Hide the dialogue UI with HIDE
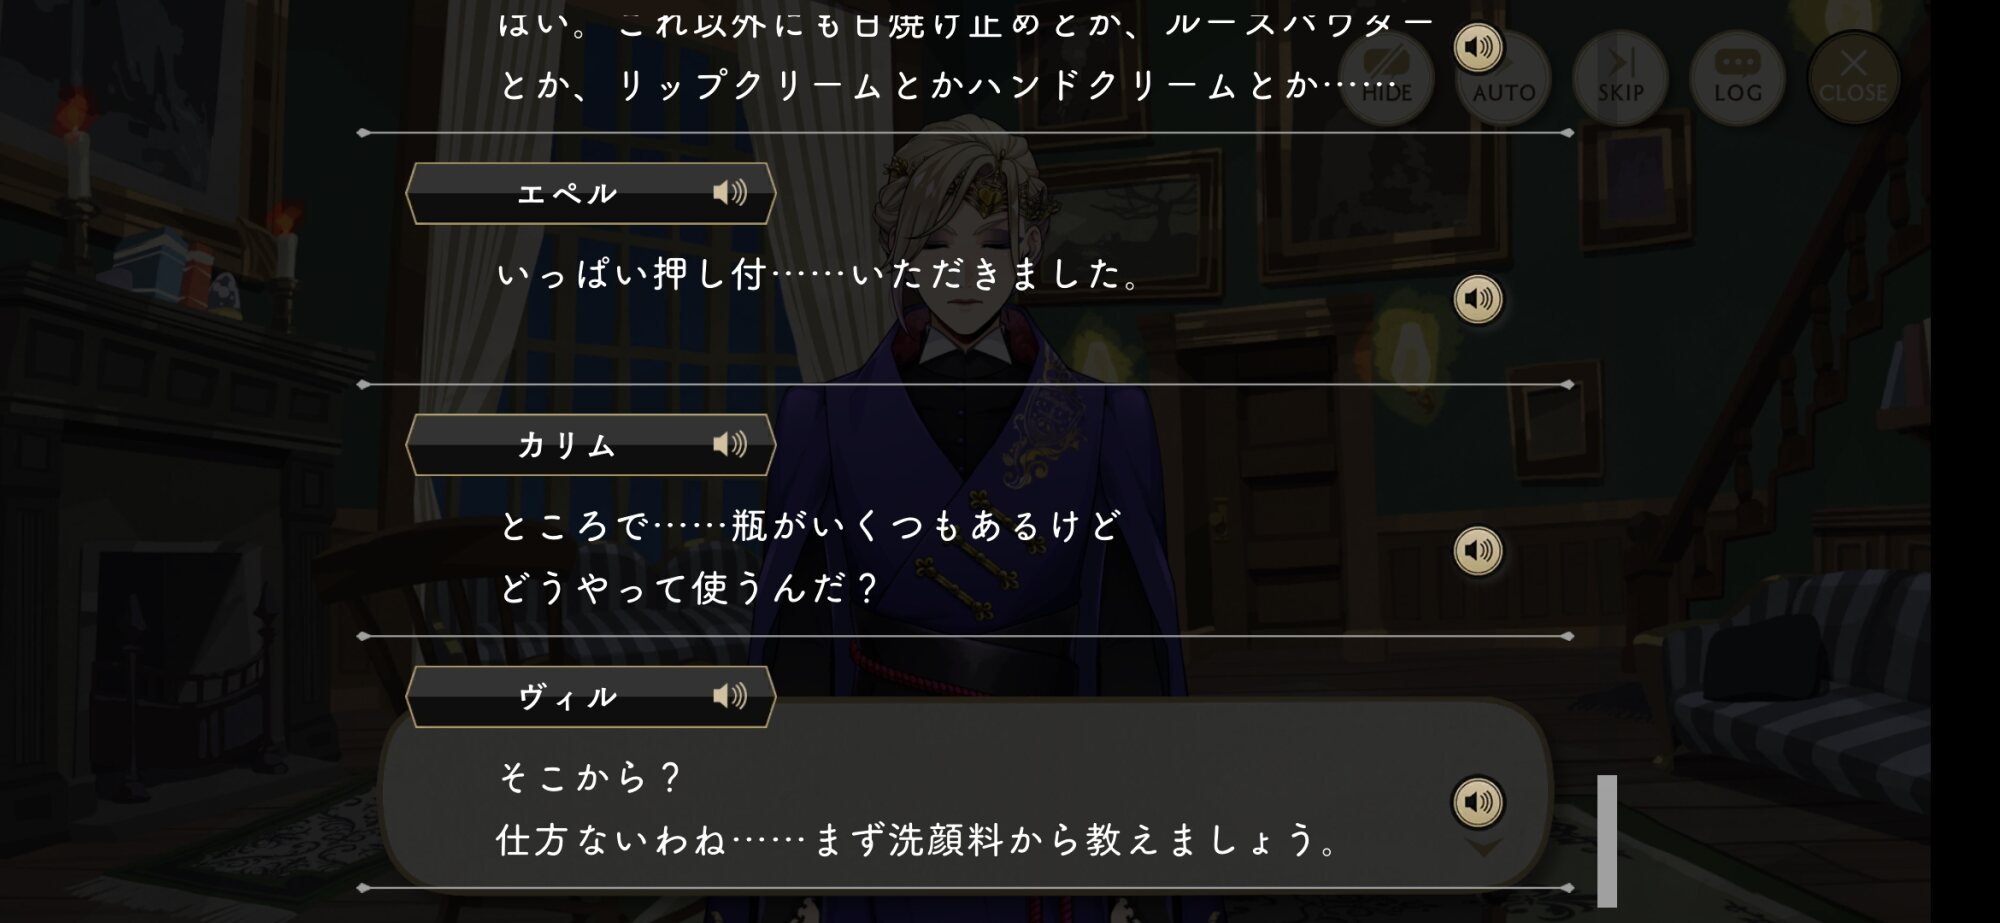Viewport: 2000px width, 923px height. (x=1387, y=78)
